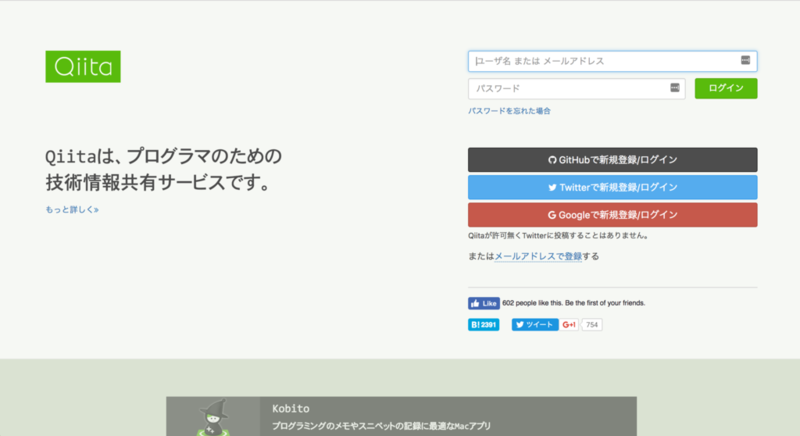This screenshot has width=800, height=436.
Task: Sign in with the GitHub button
Action: [612, 160]
